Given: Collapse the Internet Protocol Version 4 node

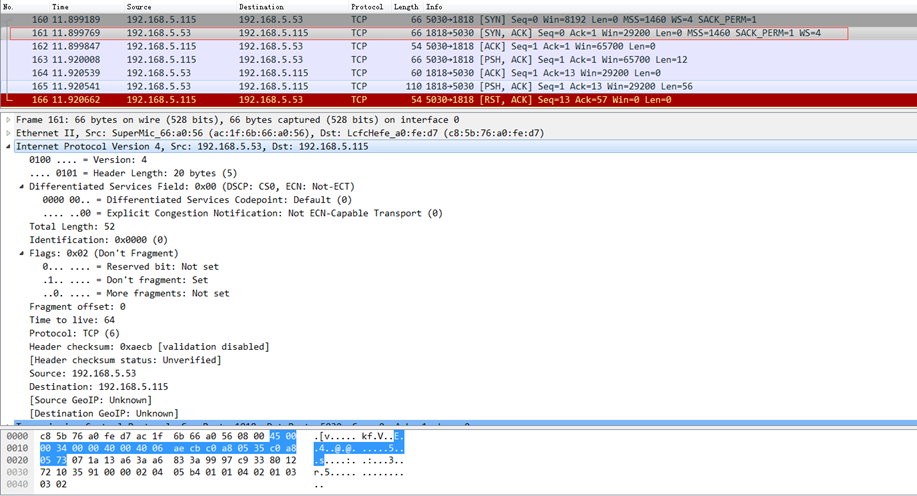Looking at the screenshot, I should (8, 147).
